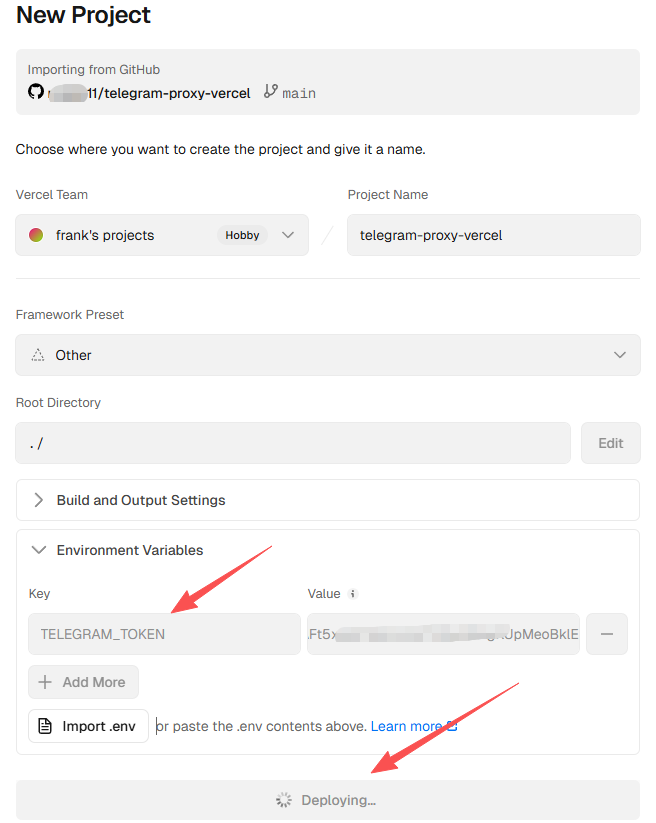This screenshot has width=656, height=823.
Task: Click the Edit button for Root Directory
Action: (x=610, y=443)
